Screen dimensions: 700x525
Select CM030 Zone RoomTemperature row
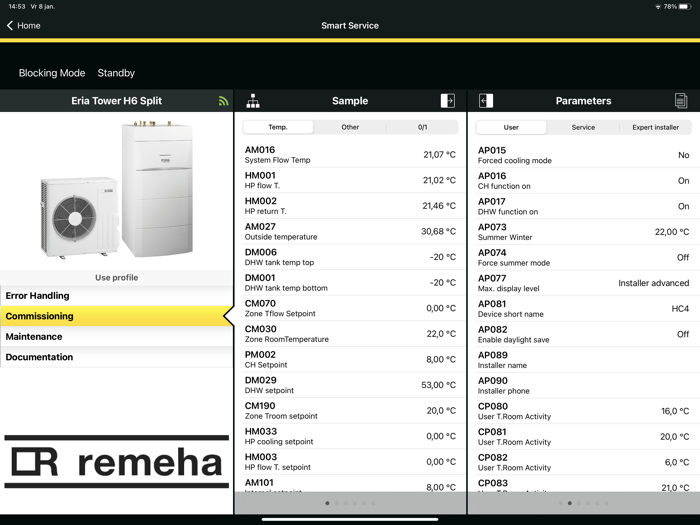click(350, 333)
